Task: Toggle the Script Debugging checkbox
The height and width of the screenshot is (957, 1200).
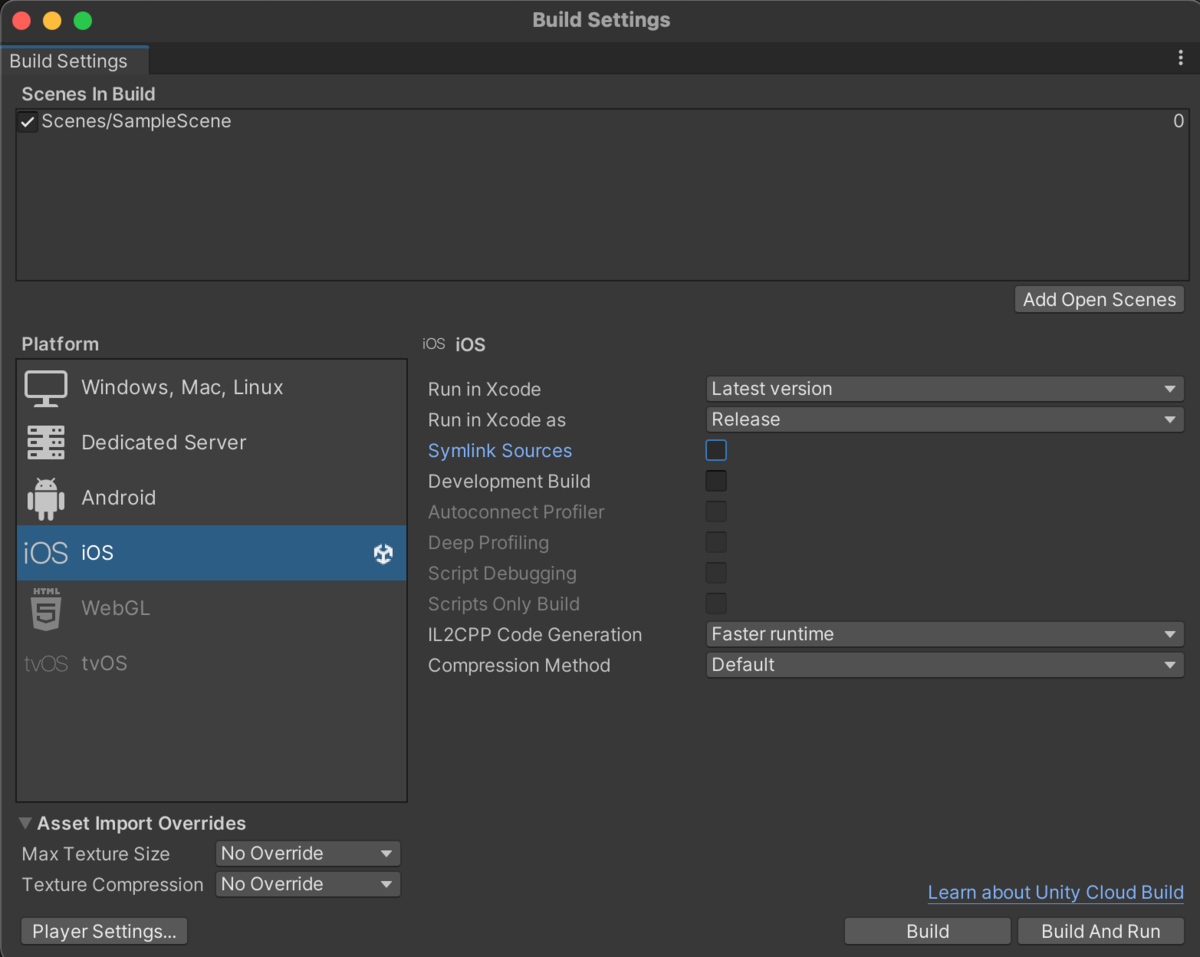Action: (716, 573)
